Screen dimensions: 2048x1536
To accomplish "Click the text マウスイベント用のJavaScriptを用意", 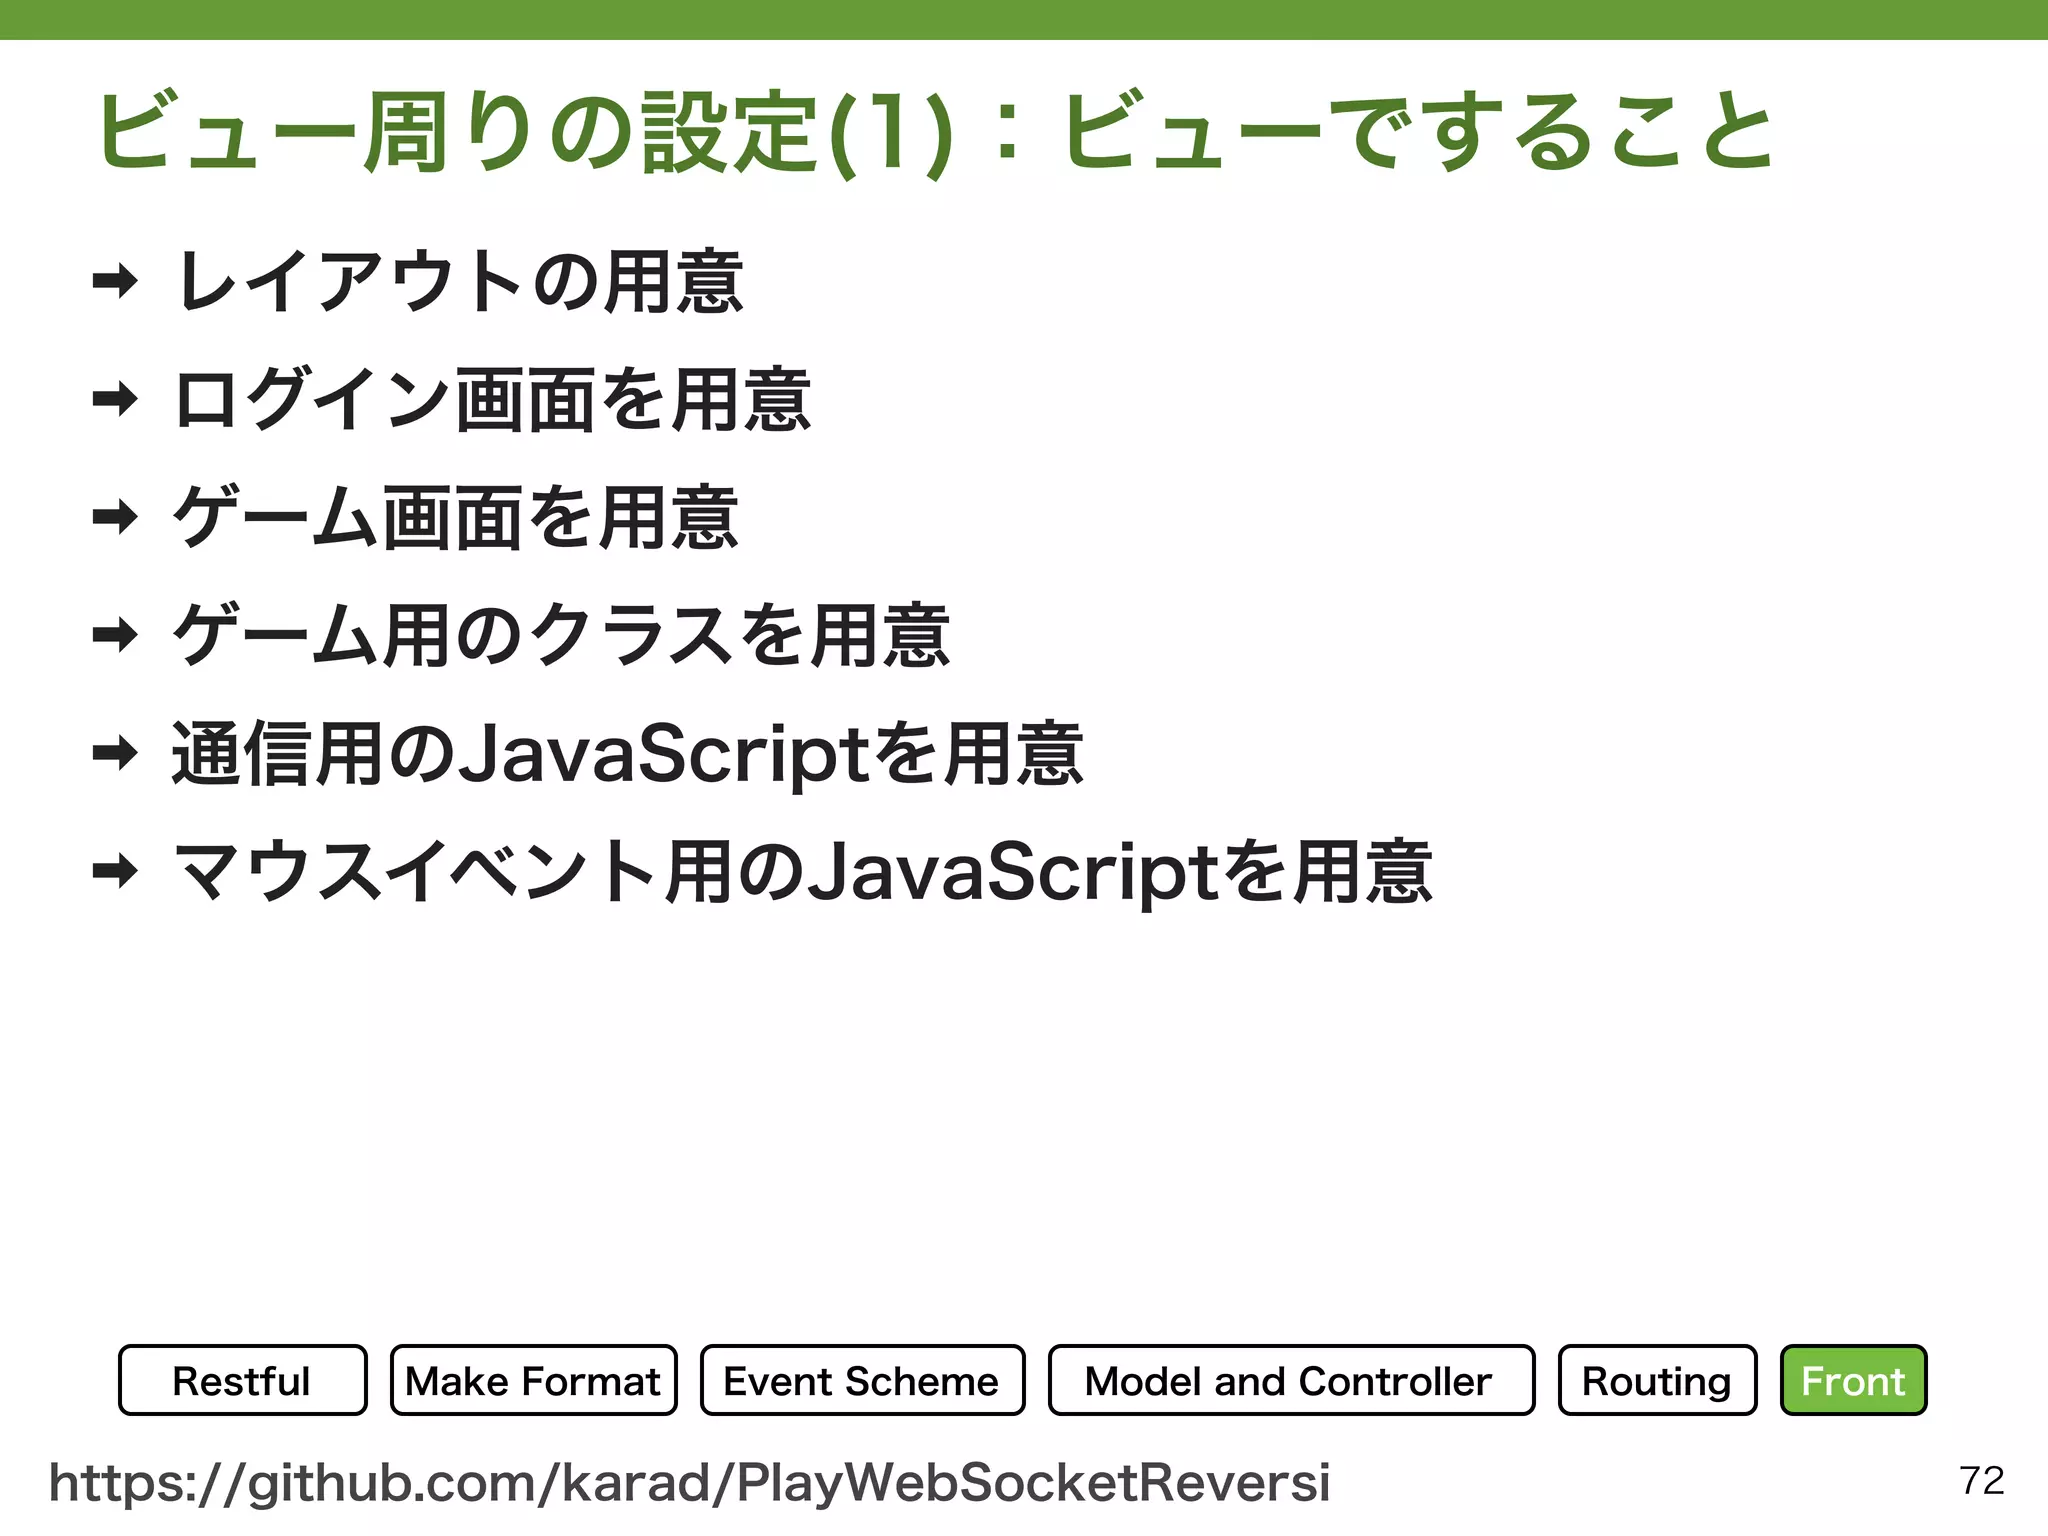I will (x=803, y=871).
